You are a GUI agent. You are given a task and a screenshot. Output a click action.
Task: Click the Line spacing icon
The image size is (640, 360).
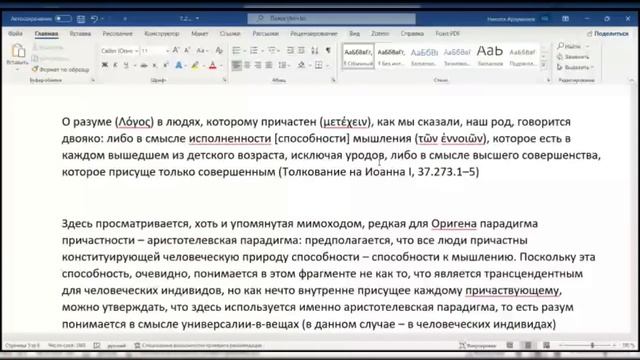[282, 65]
